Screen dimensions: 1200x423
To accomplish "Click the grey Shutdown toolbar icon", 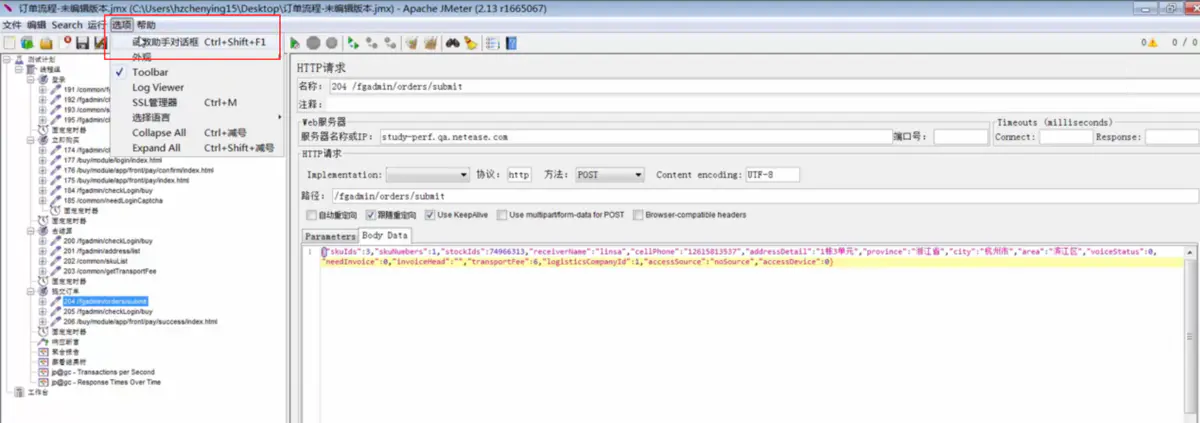I will (331, 43).
